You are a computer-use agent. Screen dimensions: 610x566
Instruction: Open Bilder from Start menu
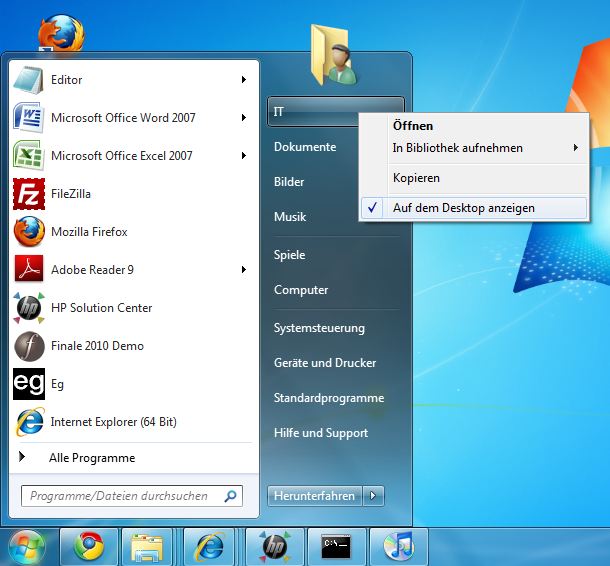(289, 182)
